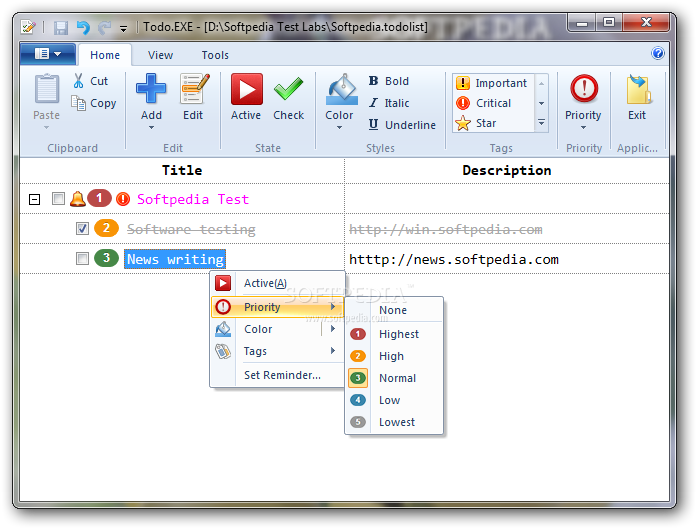Open the help question mark icon
Viewport: 697px width, 529px height.
click(658, 53)
